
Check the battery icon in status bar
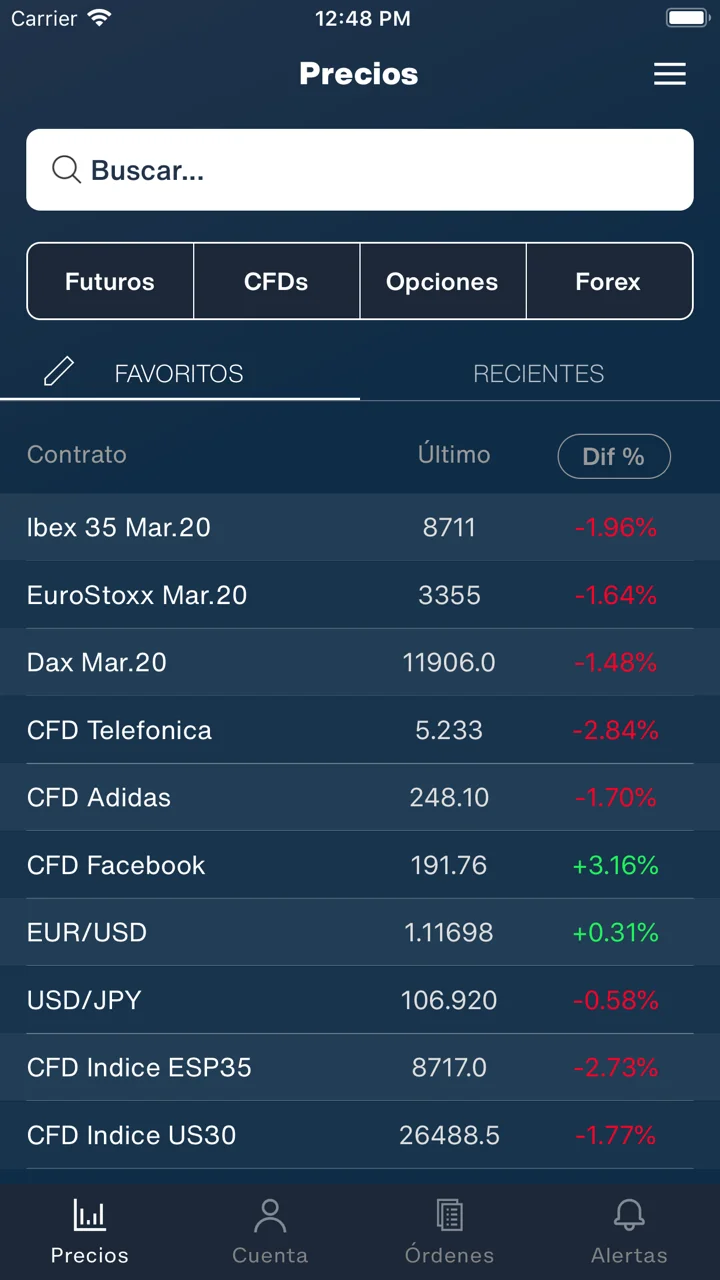pyautogui.click(x=688, y=18)
